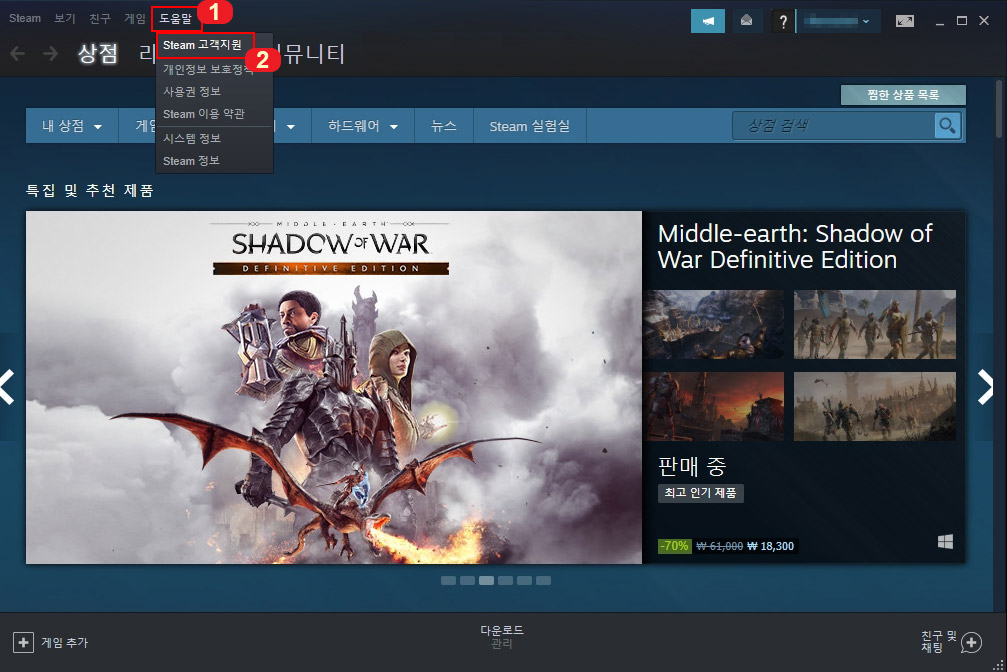Screen dimensions: 1007x672
Task: Open the 상점 main tab
Action: click(98, 53)
